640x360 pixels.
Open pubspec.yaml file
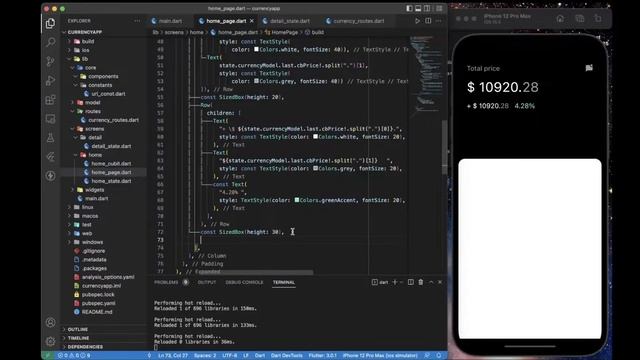pos(98,303)
